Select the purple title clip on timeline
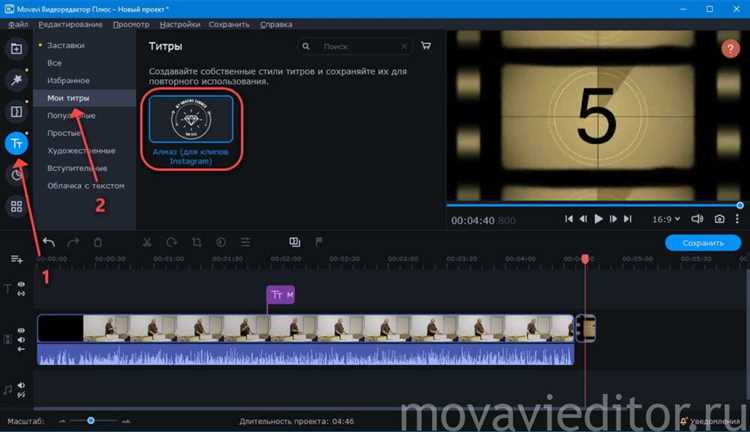The image size is (750, 432). click(x=280, y=295)
